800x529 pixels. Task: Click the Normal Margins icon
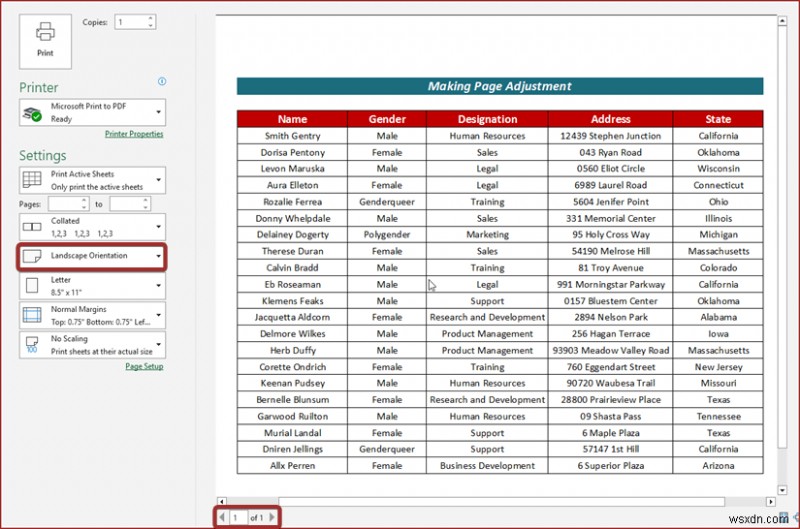click(x=32, y=315)
